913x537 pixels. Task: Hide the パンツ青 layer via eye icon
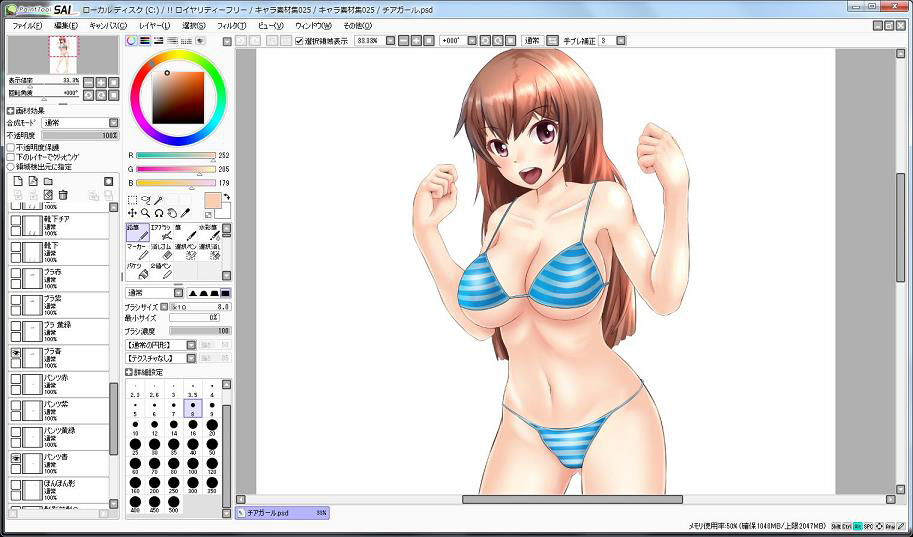(16, 459)
